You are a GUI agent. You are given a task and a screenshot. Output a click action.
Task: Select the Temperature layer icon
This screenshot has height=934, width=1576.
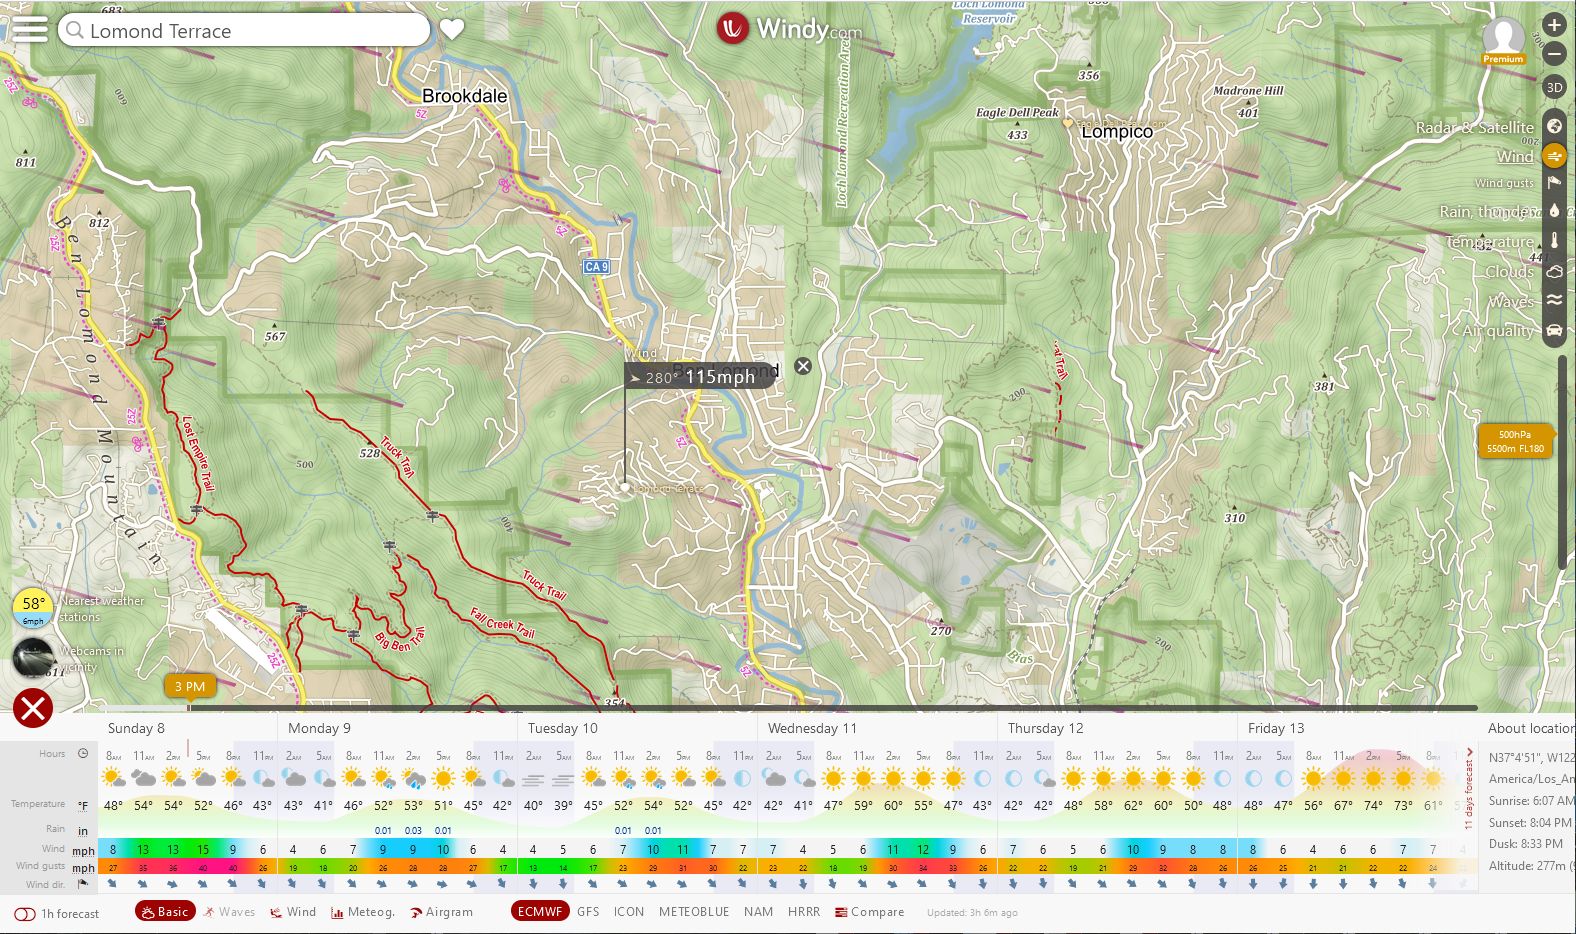[1554, 241]
